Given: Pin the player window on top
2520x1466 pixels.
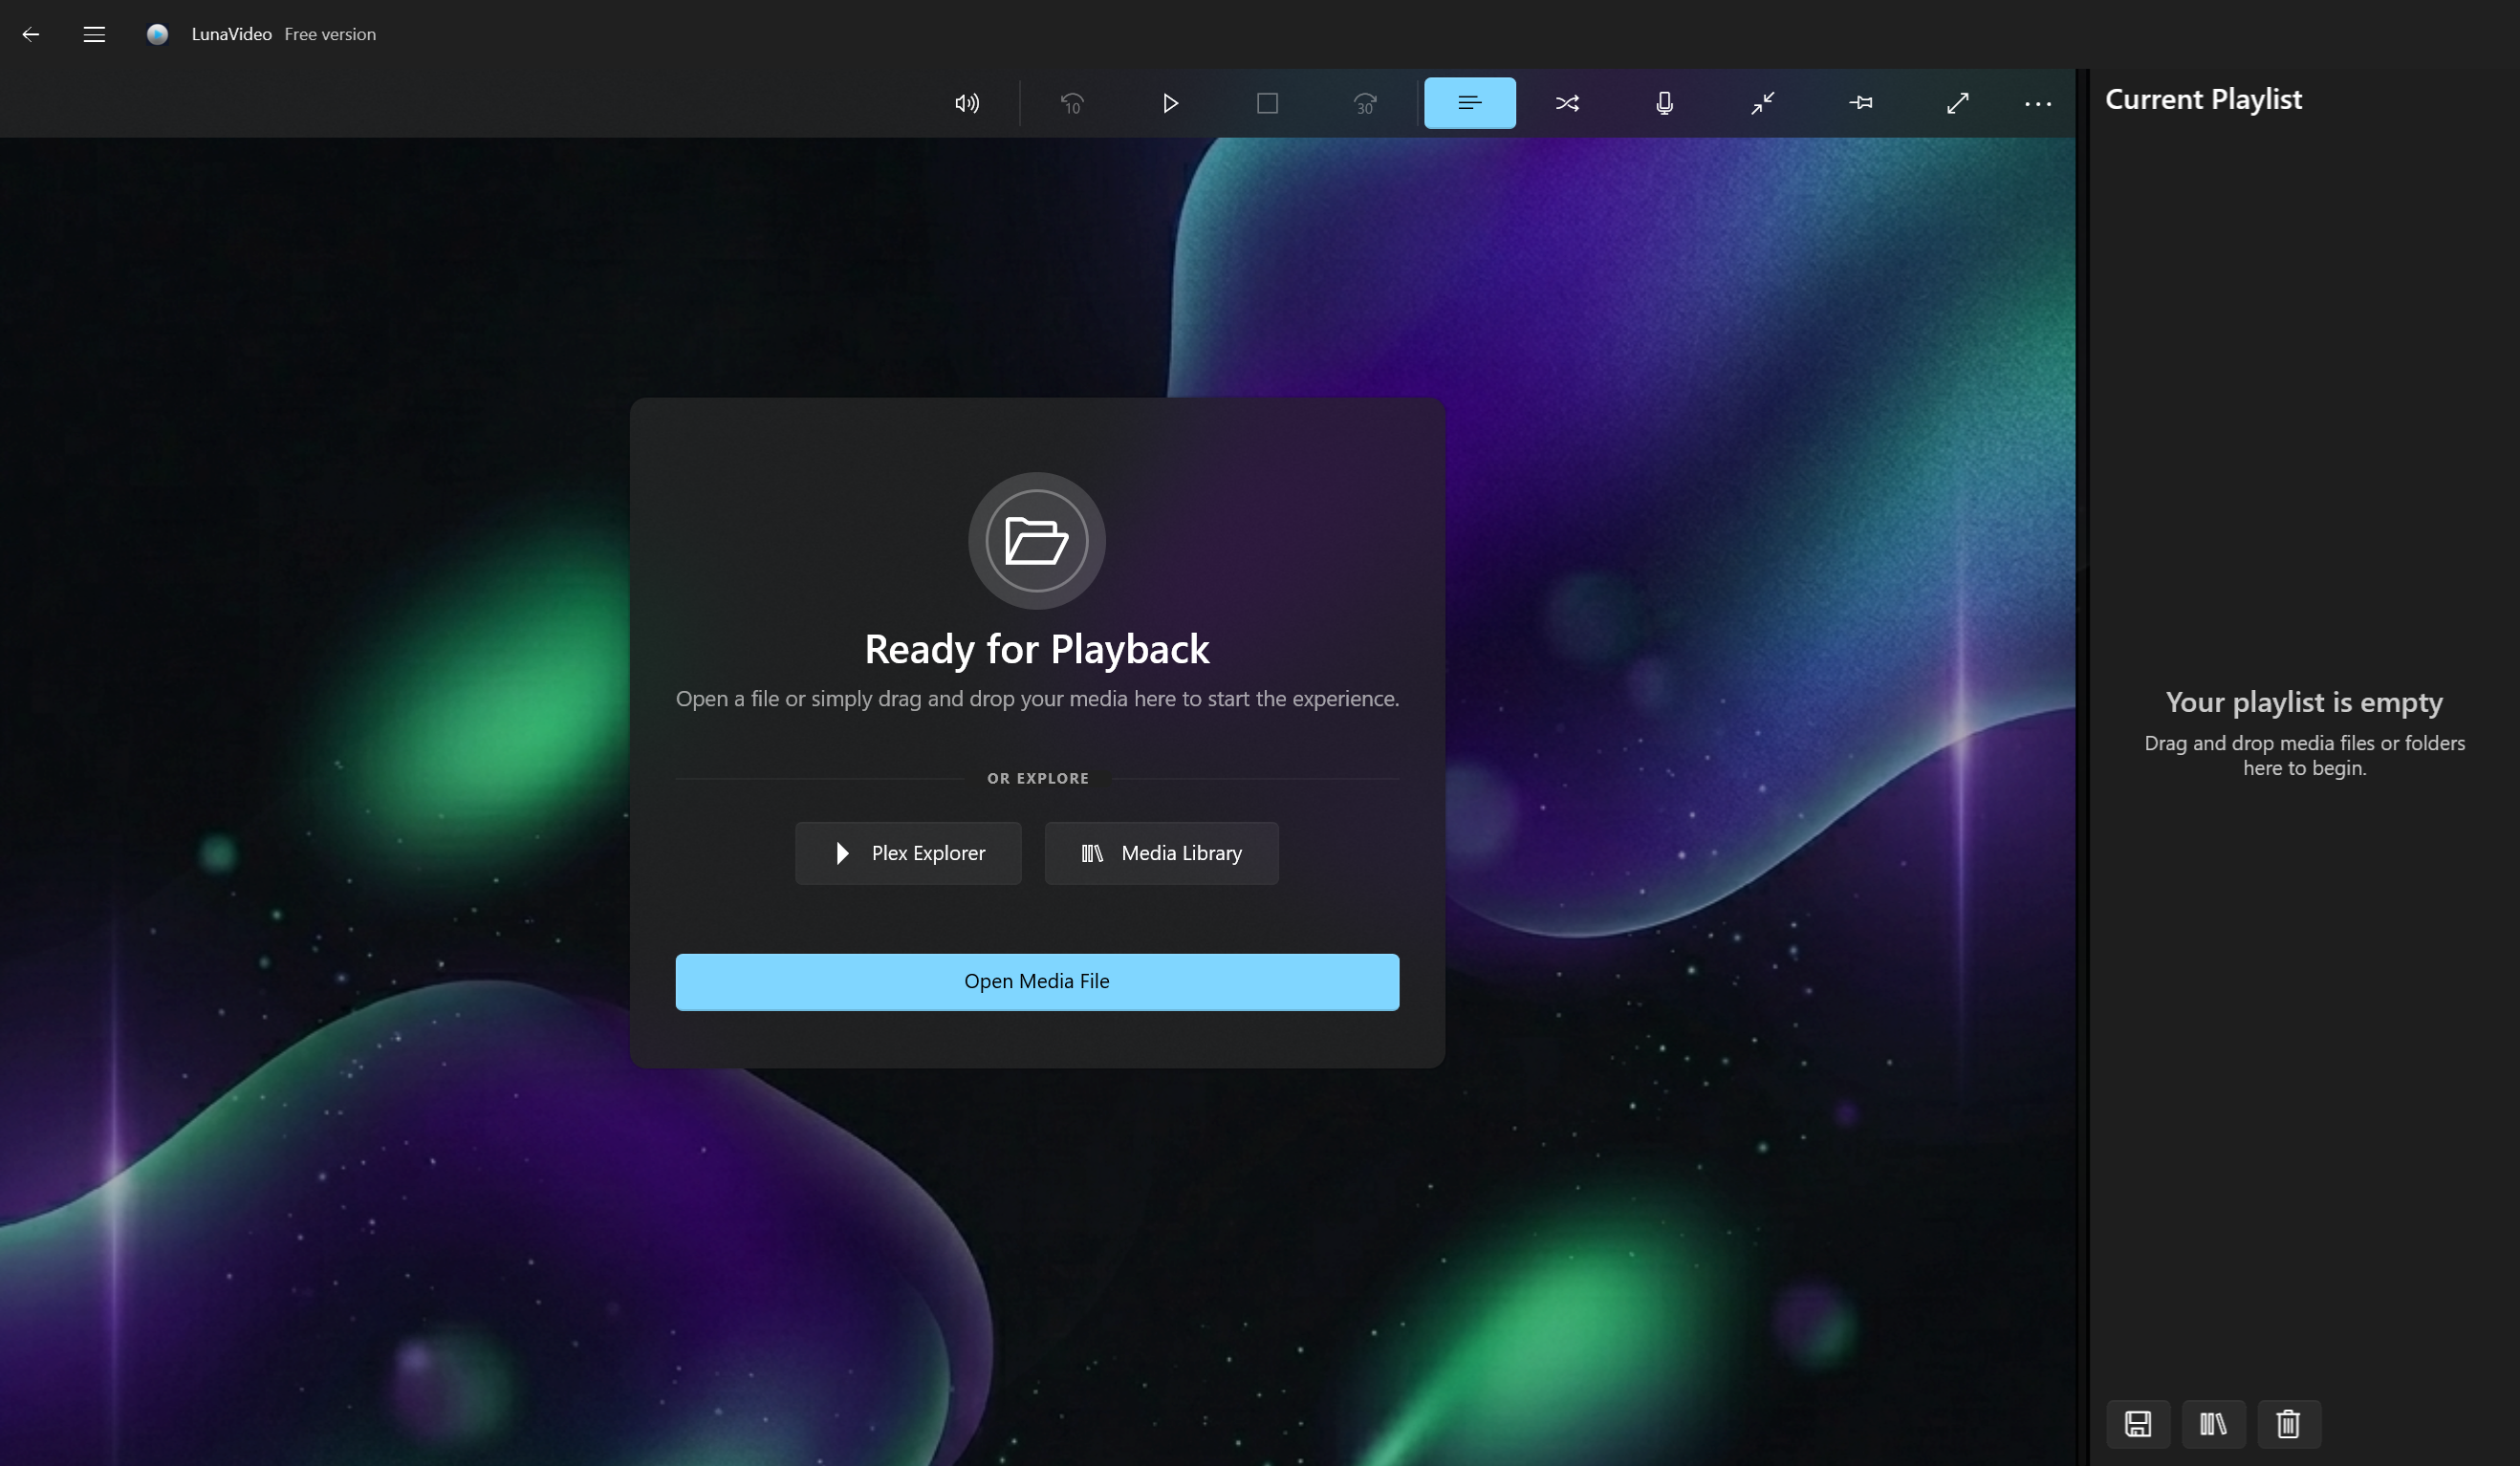Looking at the screenshot, I should point(1860,103).
